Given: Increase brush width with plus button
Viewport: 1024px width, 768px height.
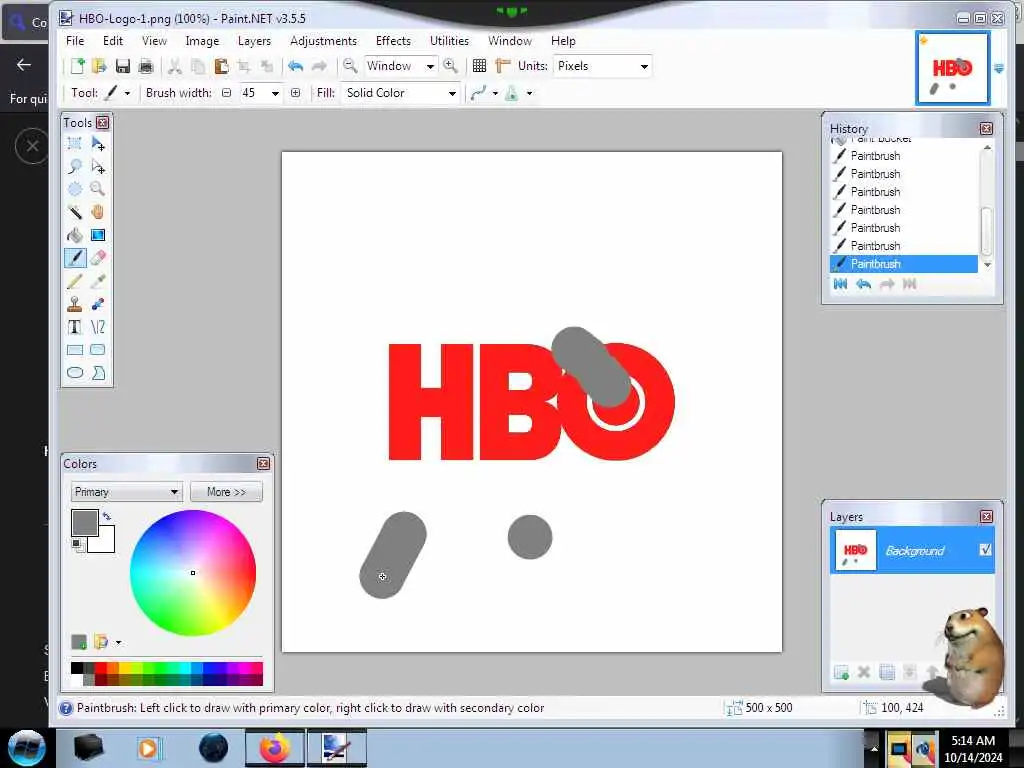Looking at the screenshot, I should (295, 93).
